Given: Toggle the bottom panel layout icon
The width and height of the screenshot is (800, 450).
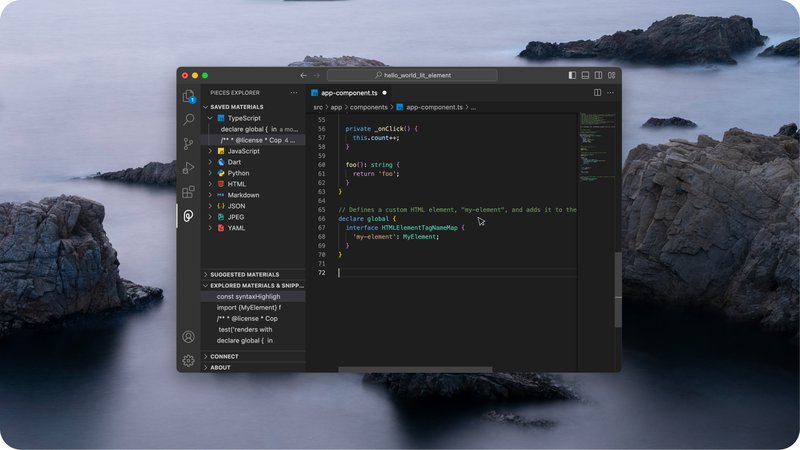Looking at the screenshot, I should tap(586, 76).
